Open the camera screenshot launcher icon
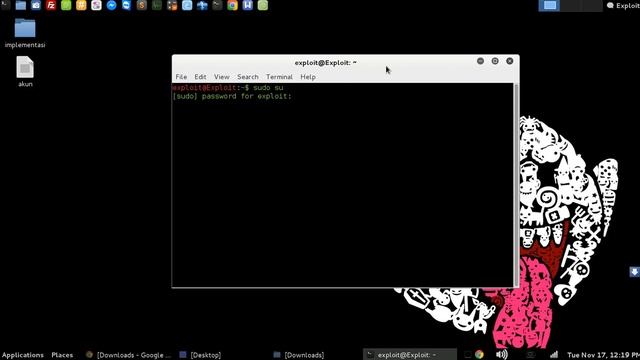The image size is (640, 360). (36, 5)
